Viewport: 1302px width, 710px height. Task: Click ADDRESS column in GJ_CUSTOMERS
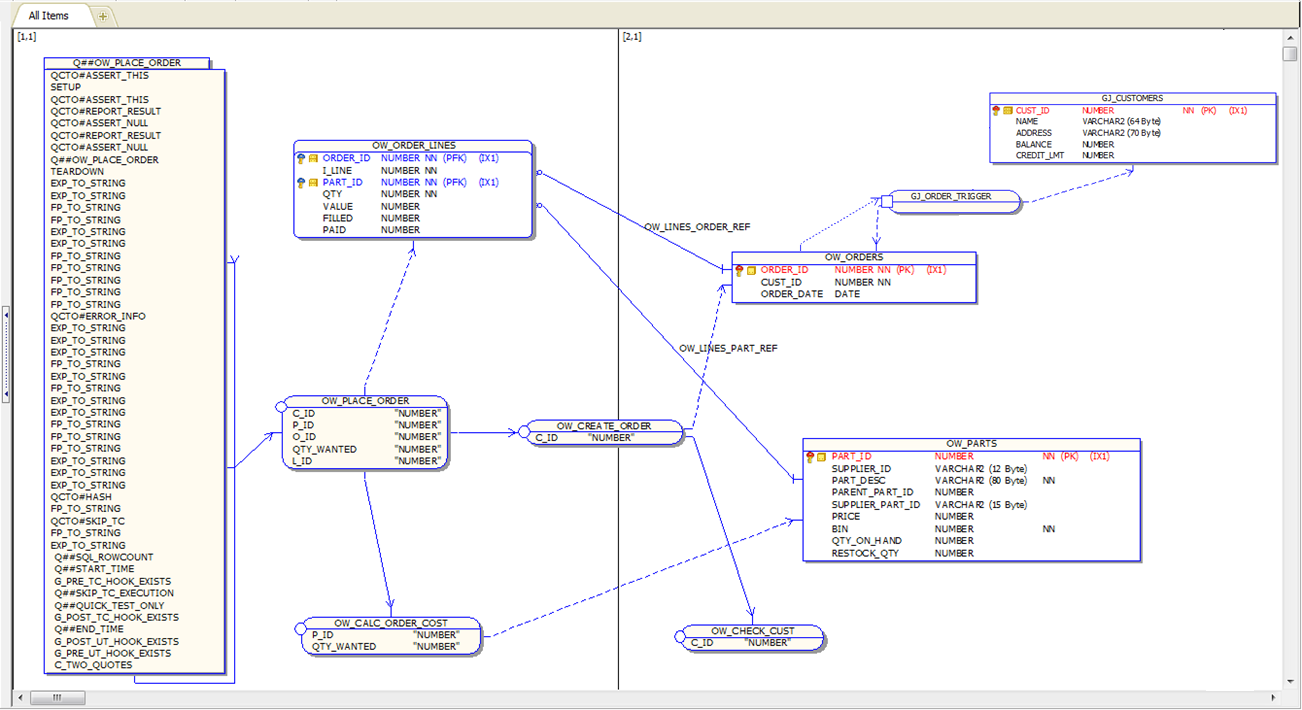click(x=1033, y=133)
